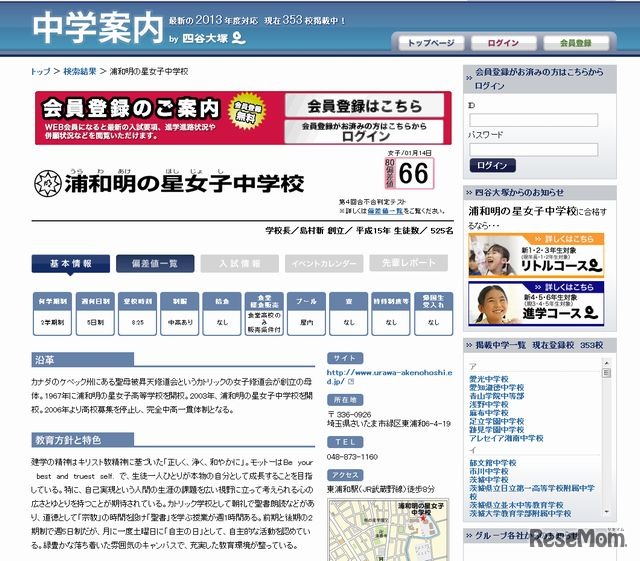Click the red ログイン header button
This screenshot has height=561, width=640.
click(503, 42)
